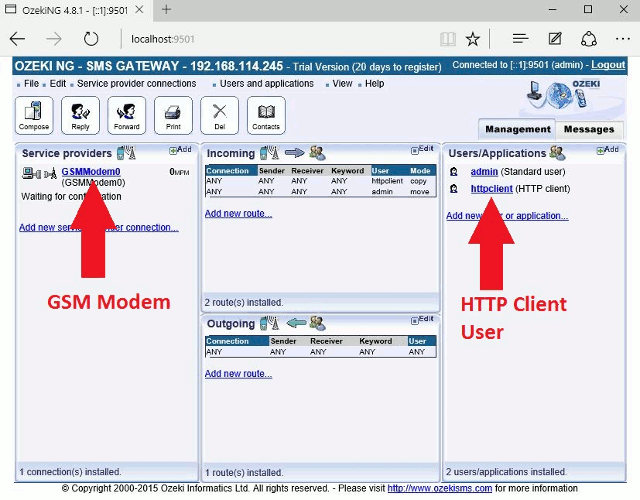Click the modem connection icon beside GSMModem0
Screen dimensions: 640x500
coord(39,173)
